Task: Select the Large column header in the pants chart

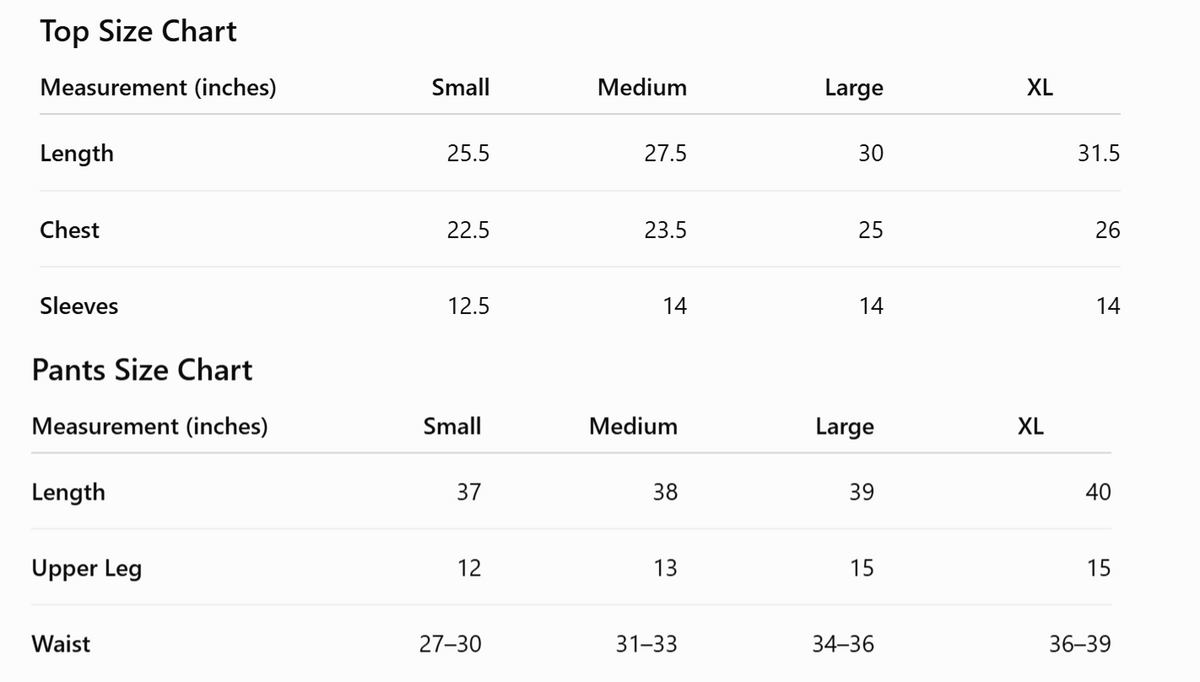Action: (x=845, y=427)
